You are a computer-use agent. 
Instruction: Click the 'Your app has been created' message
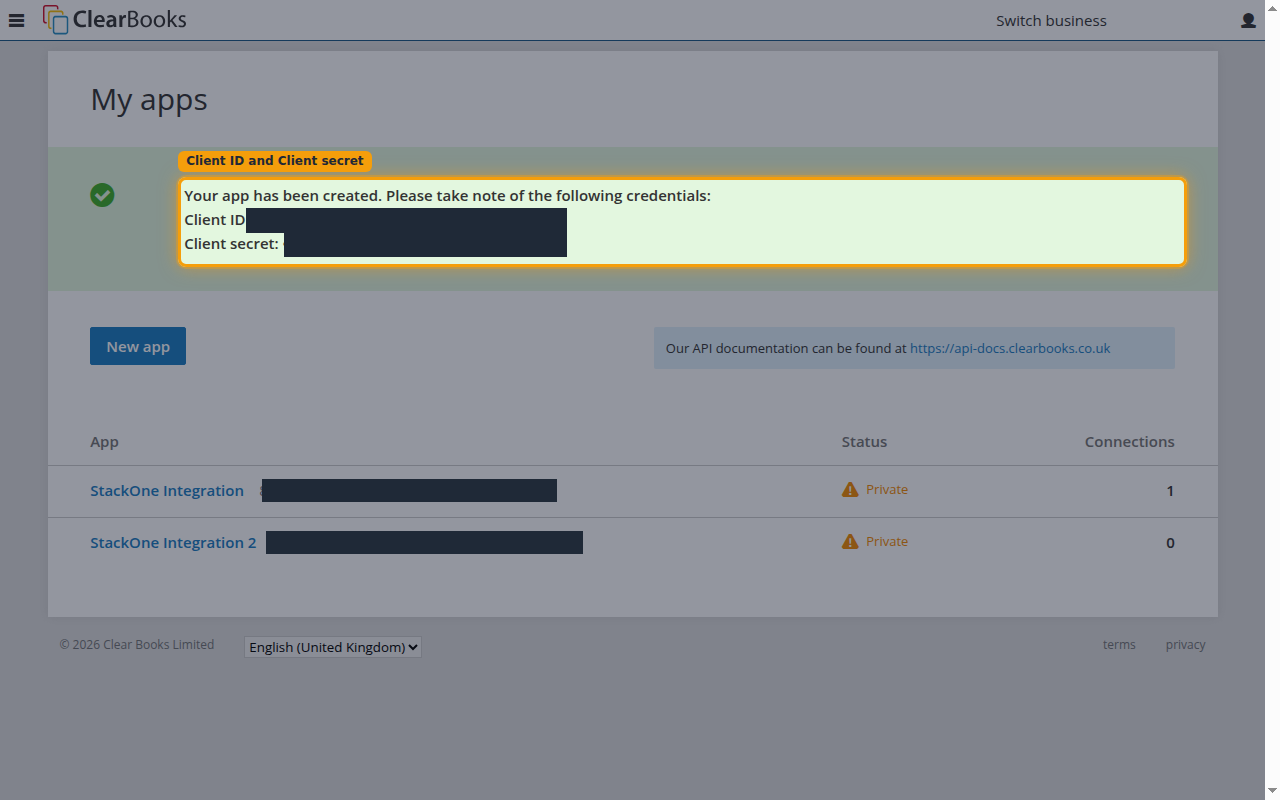pos(447,196)
